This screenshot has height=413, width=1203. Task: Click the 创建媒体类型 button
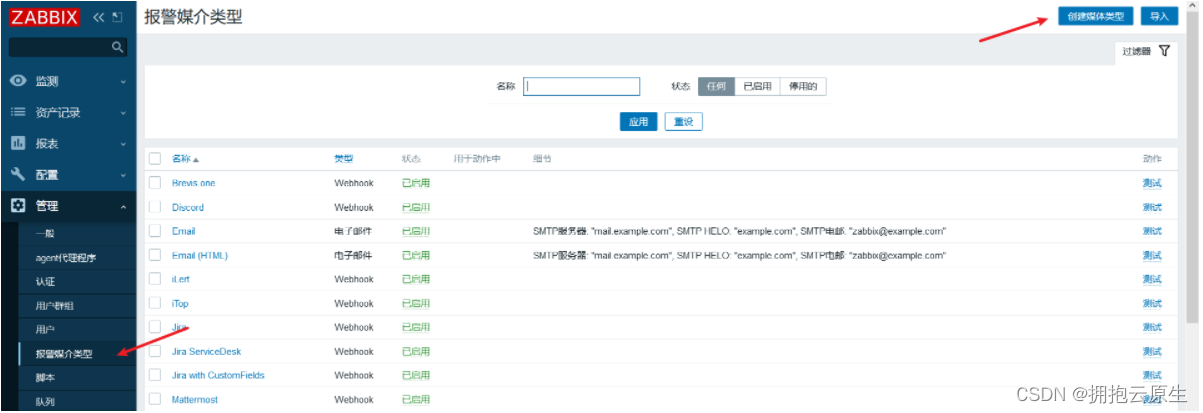click(x=1095, y=16)
